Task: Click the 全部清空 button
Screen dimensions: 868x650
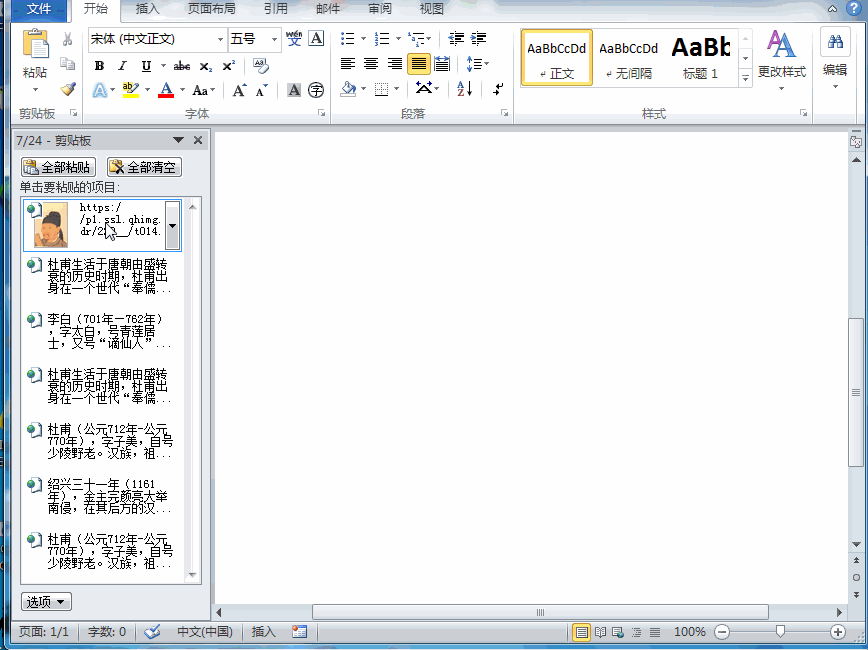Action: click(x=144, y=167)
